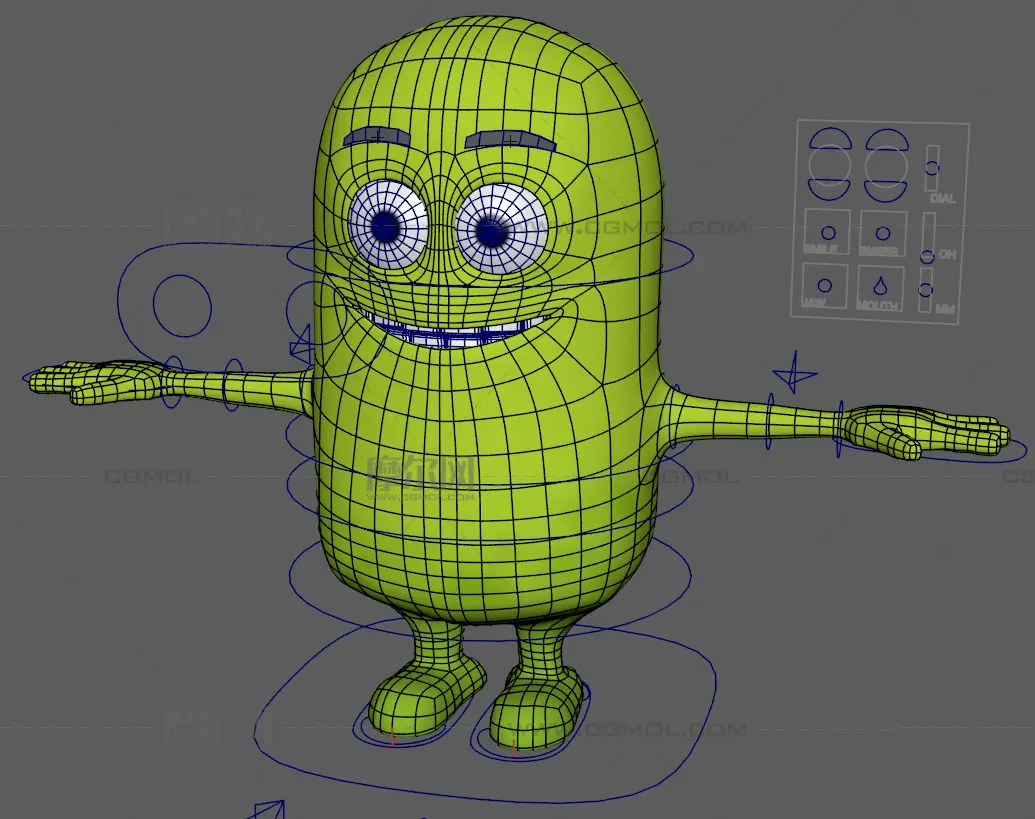Grab the DIAL slider handle circle
This screenshot has width=1035, height=819.
(932, 168)
